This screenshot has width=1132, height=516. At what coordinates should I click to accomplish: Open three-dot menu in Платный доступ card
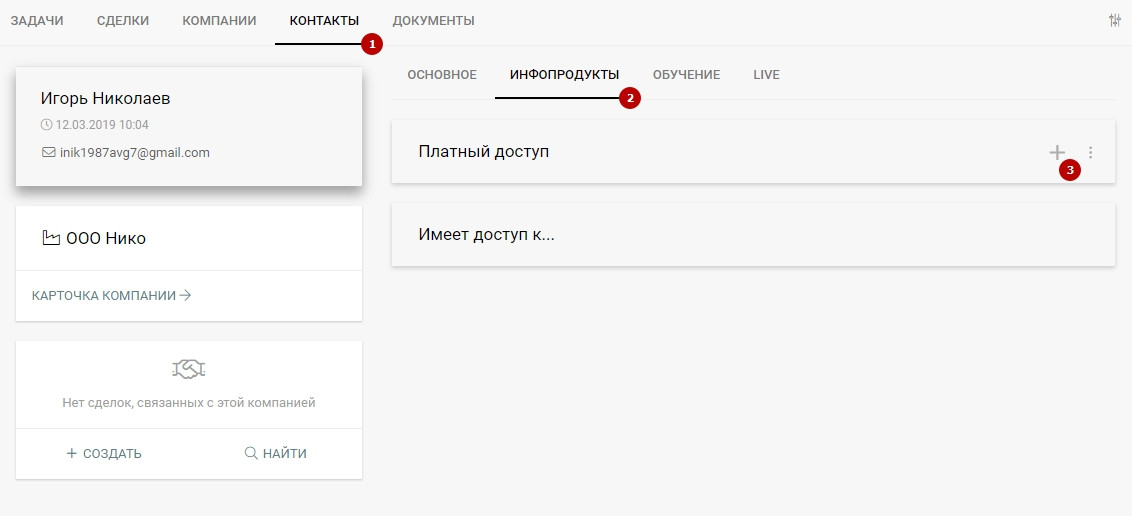(x=1091, y=152)
